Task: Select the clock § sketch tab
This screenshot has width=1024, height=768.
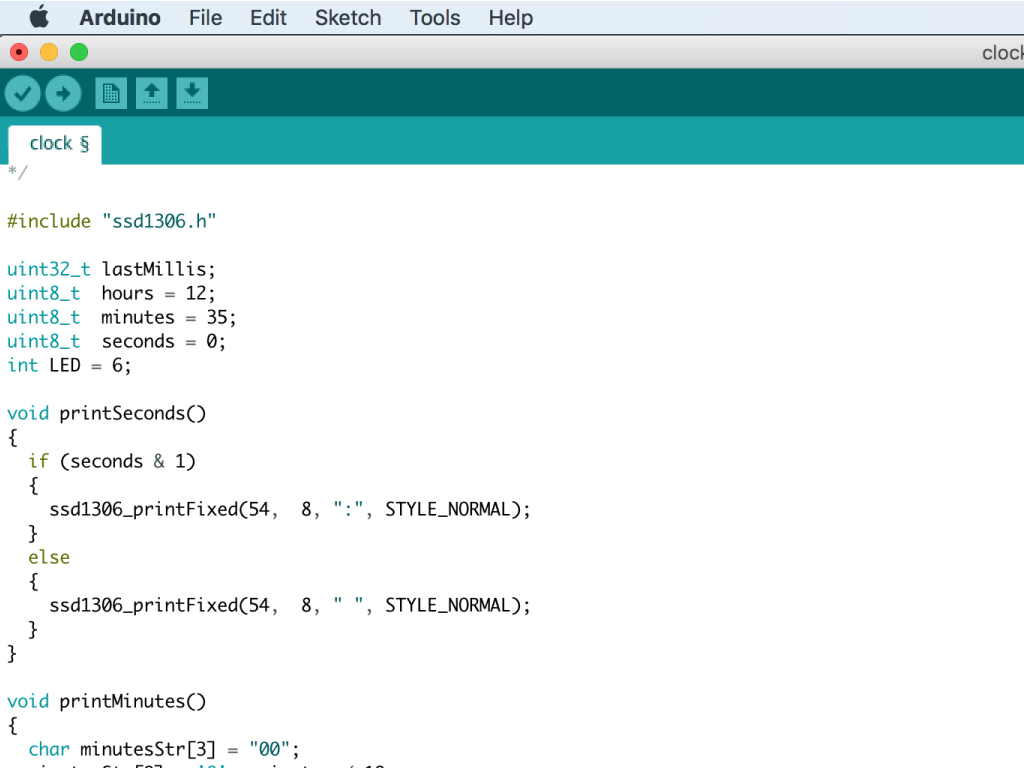Action: pyautogui.click(x=55, y=144)
